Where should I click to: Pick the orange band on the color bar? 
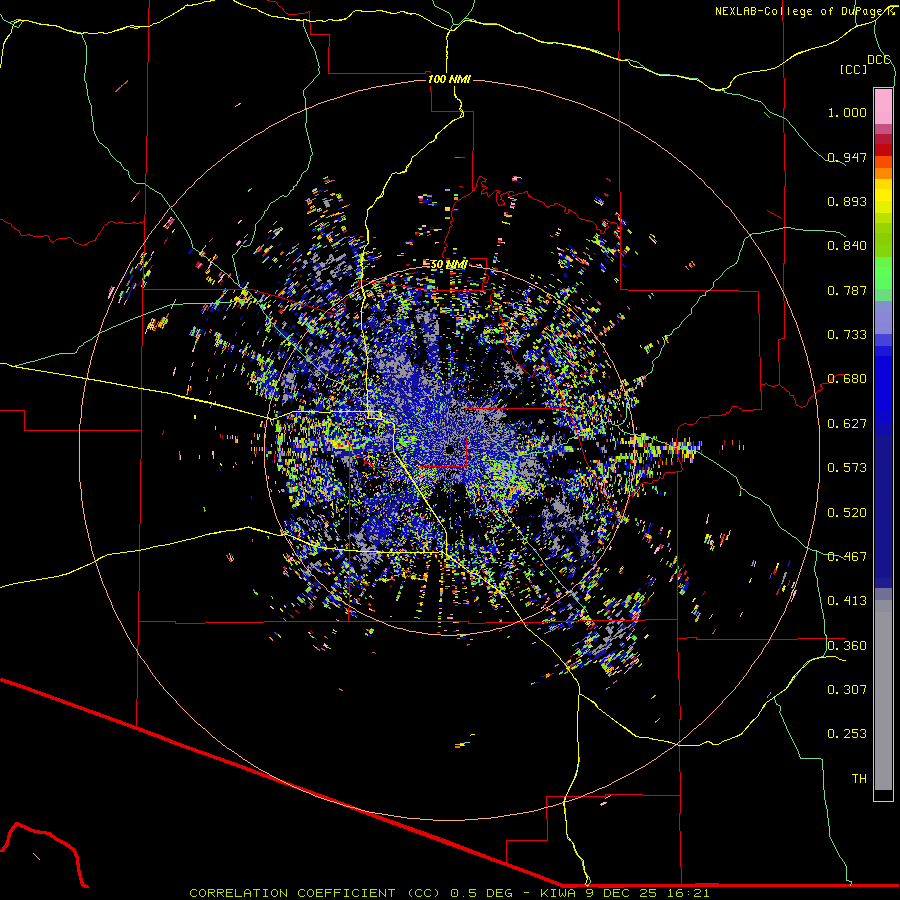pyautogui.click(x=883, y=173)
